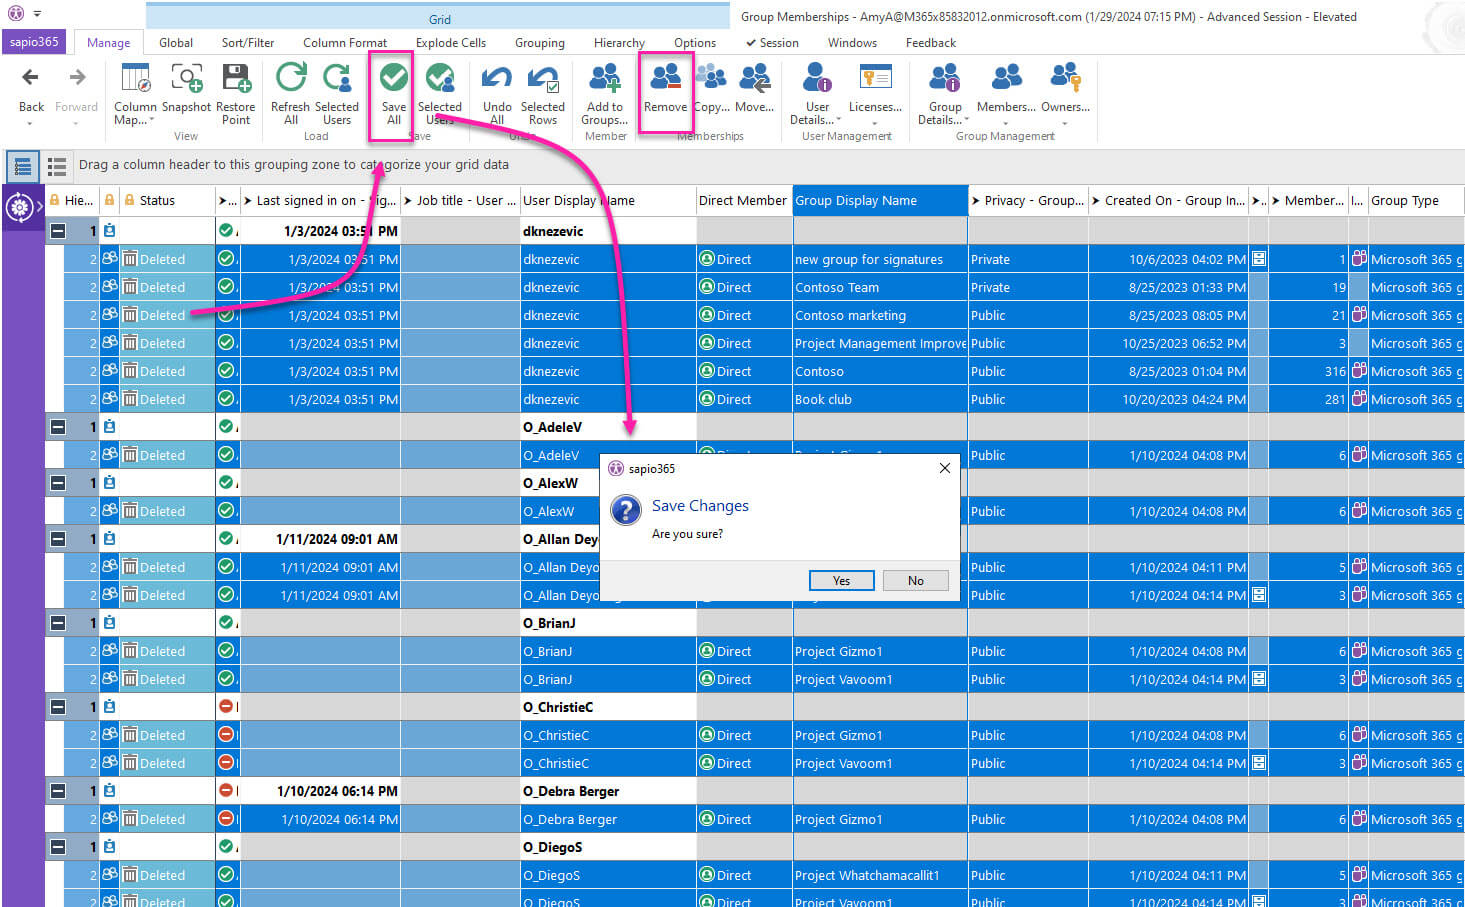Collapse the dknezevic group row
Screen dimensions: 1465x907
(58, 231)
